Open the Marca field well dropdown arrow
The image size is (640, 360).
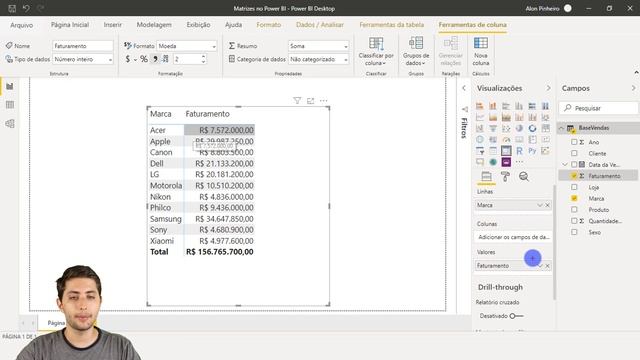(x=540, y=205)
